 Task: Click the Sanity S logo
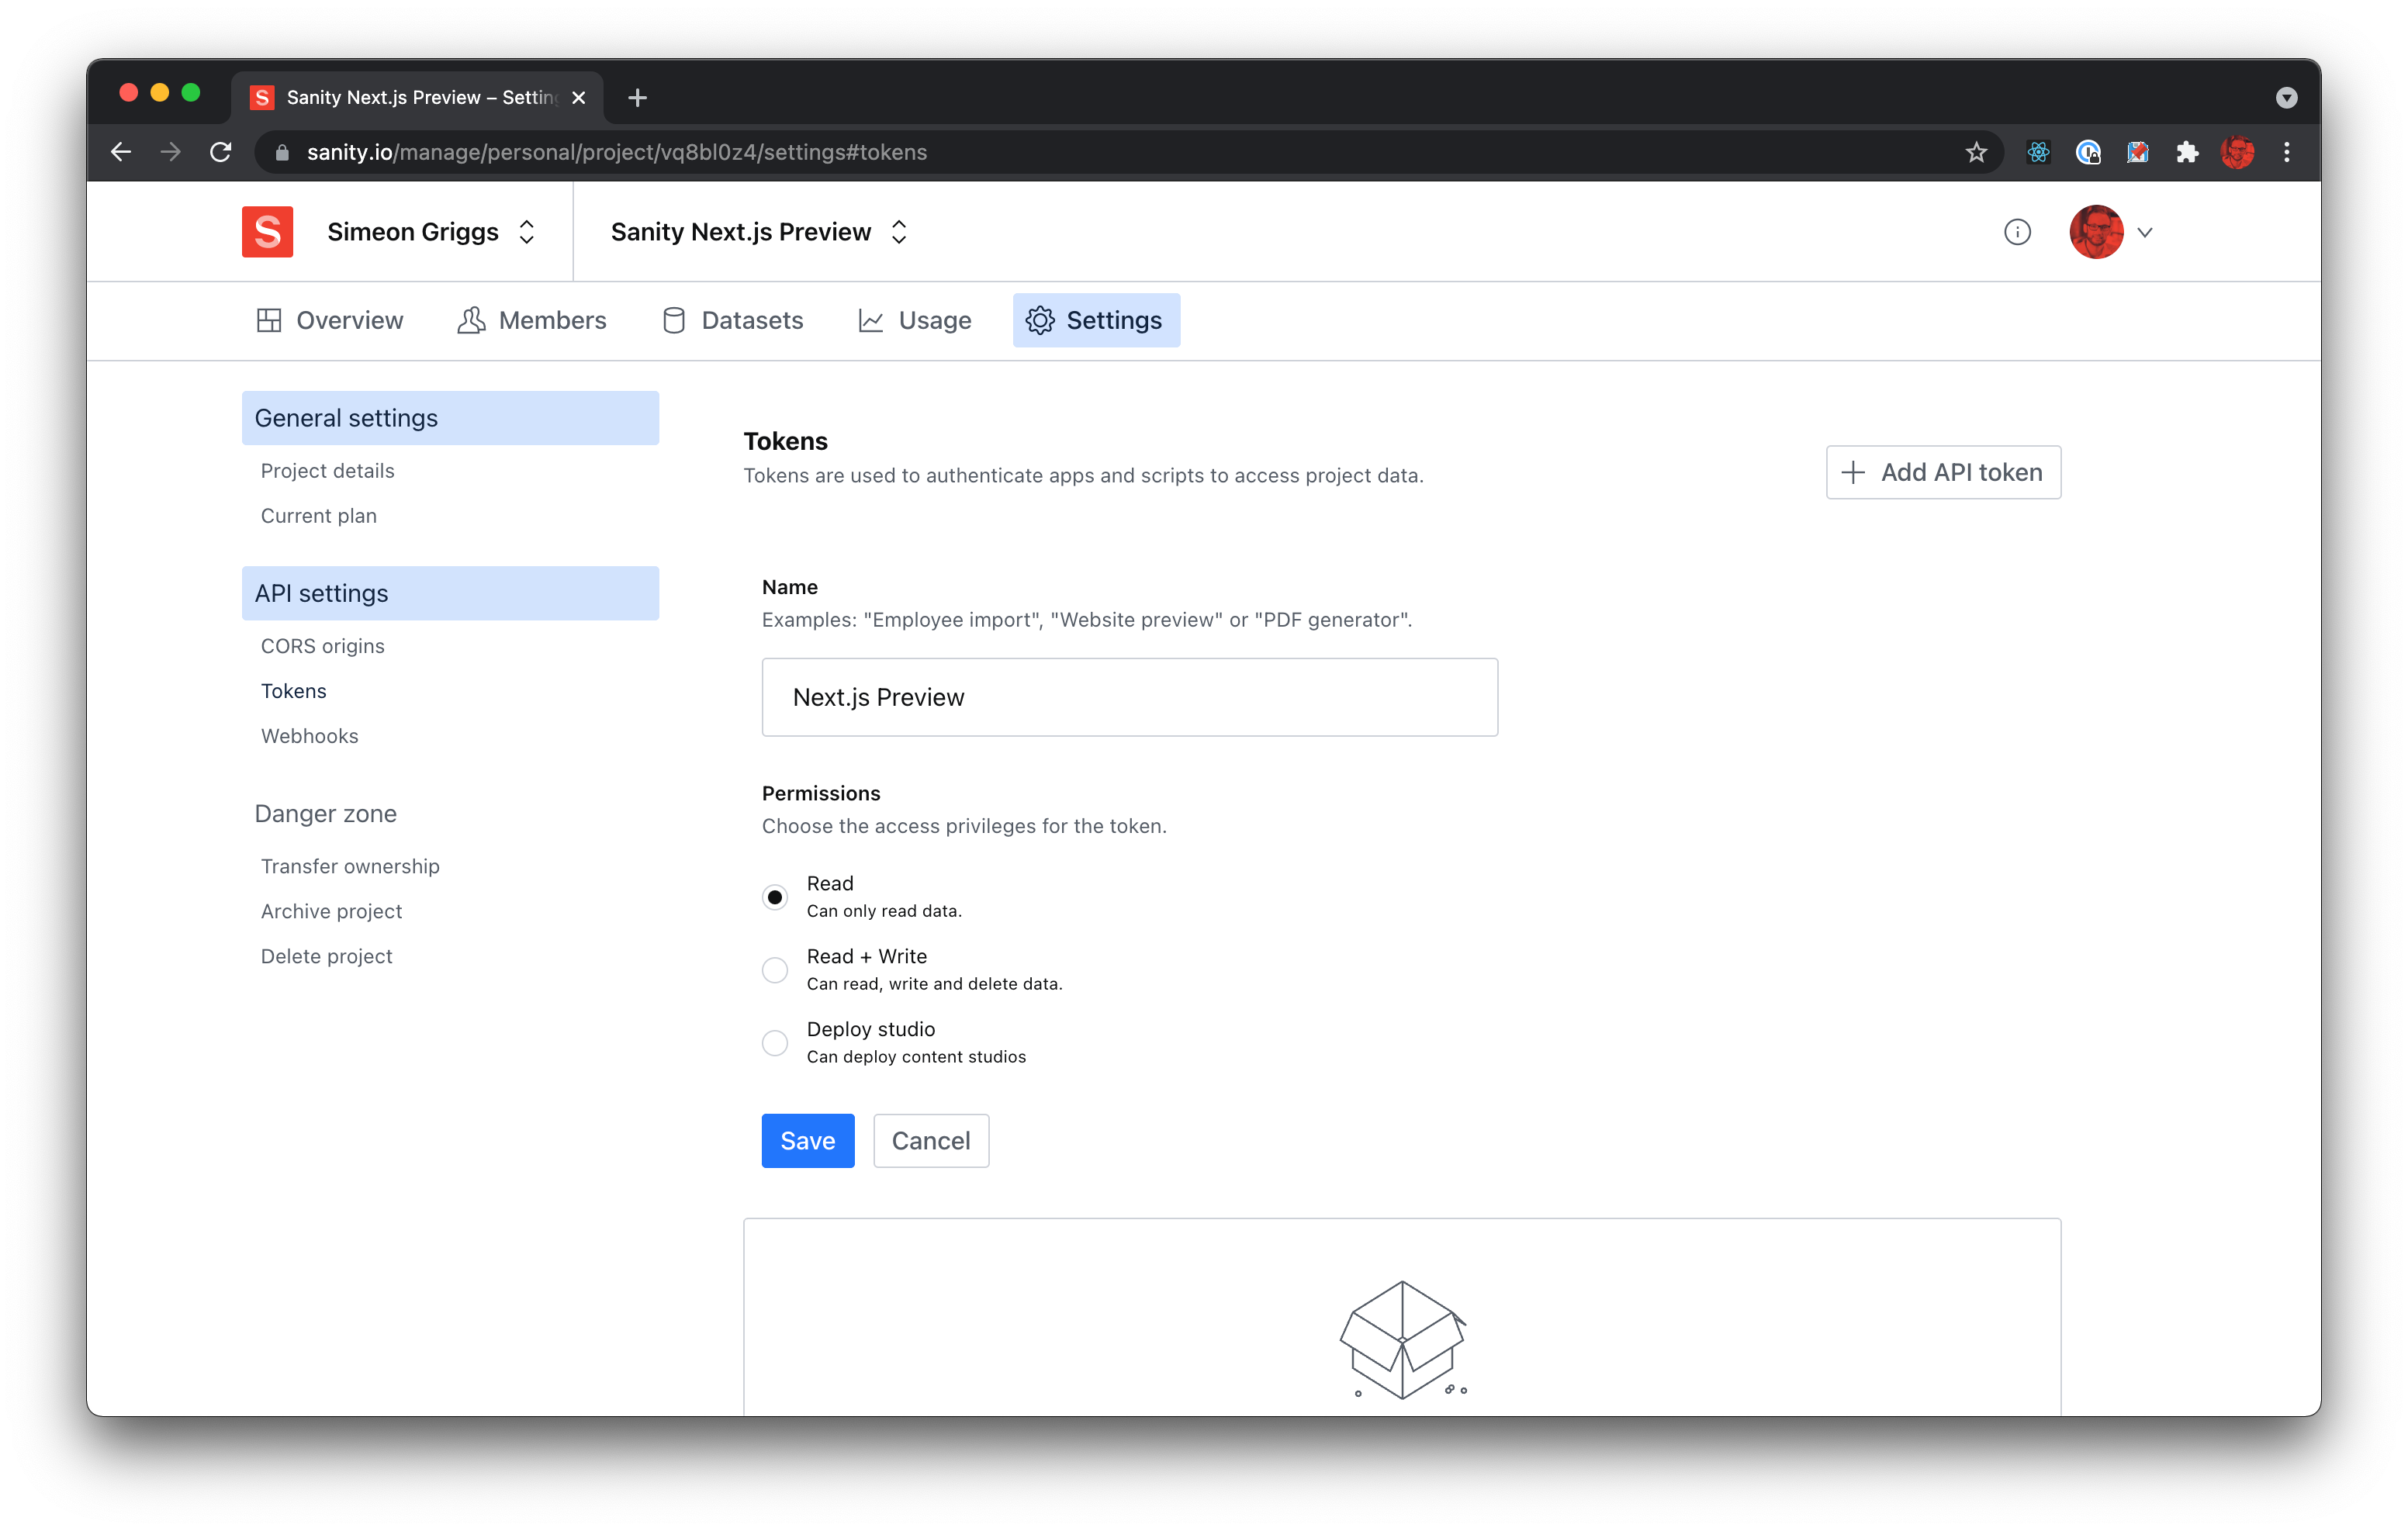pos(267,231)
